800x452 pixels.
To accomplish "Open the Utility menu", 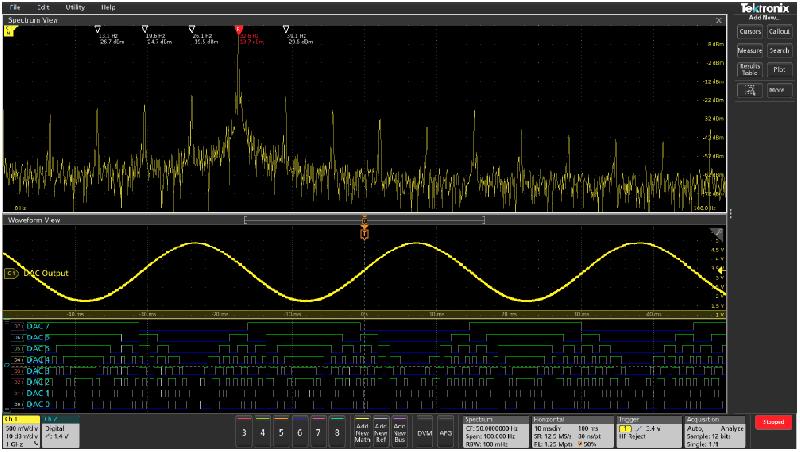I will (75, 7).
